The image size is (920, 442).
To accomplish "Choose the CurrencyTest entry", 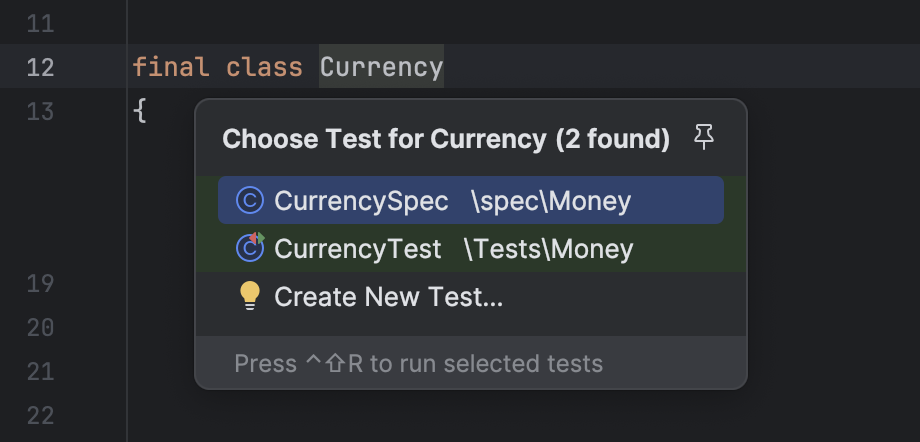I will [358, 248].
